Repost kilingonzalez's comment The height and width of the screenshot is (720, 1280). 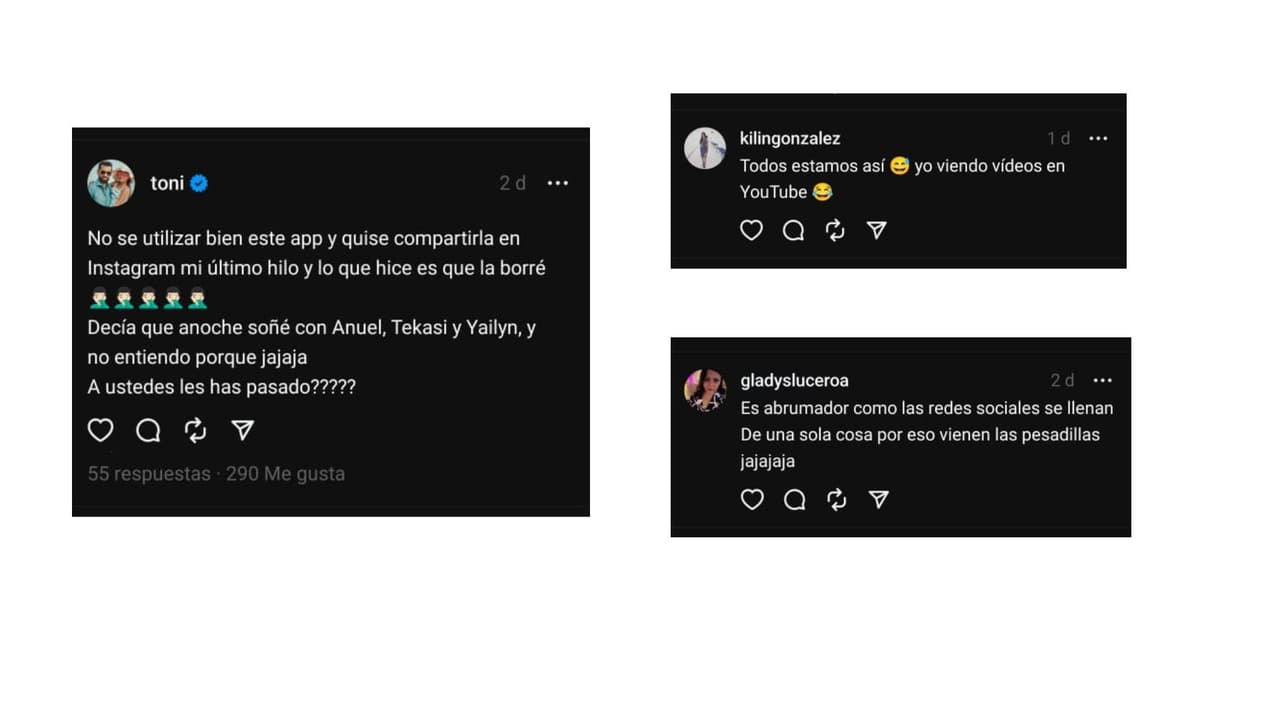click(x=835, y=230)
